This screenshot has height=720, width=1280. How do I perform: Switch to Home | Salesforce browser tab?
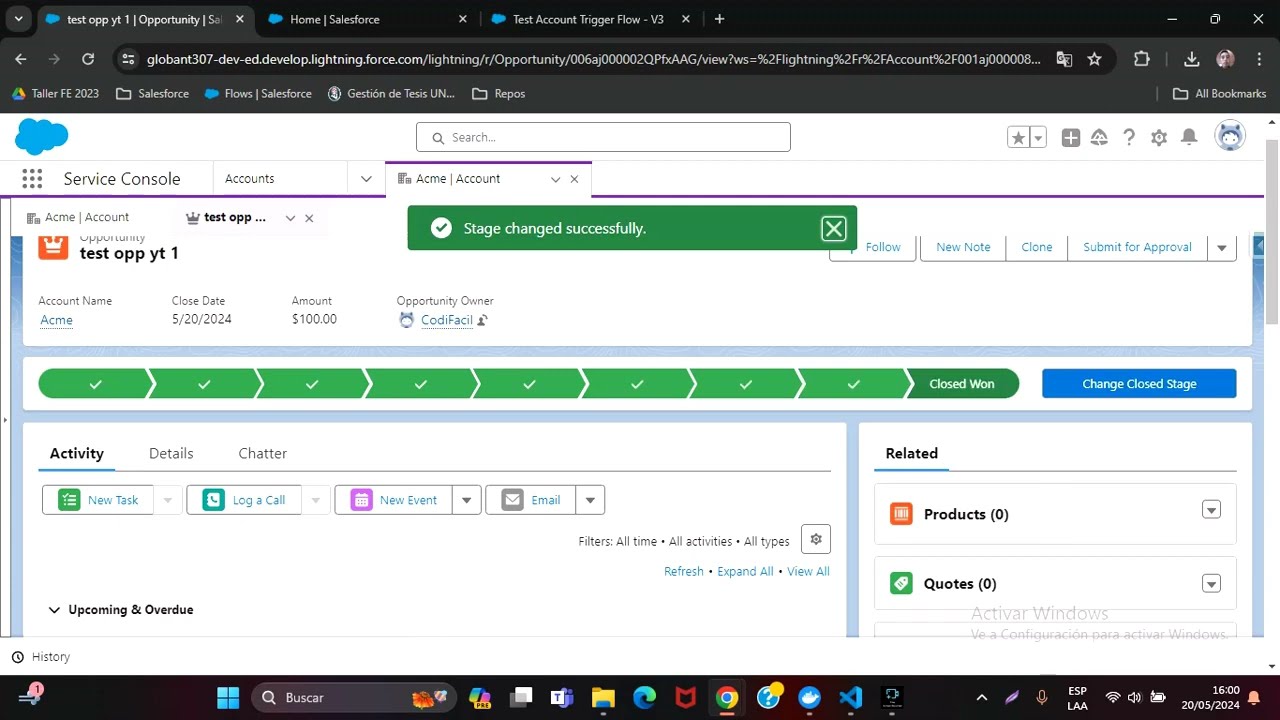367,19
